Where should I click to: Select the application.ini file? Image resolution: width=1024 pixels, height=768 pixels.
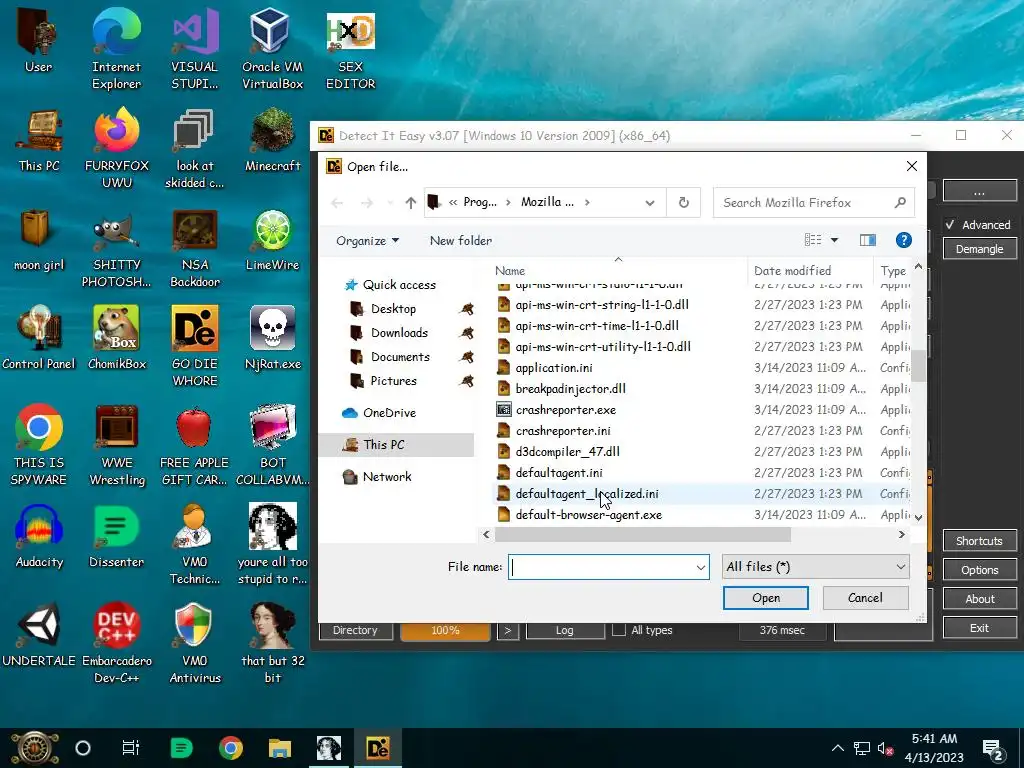click(554, 368)
